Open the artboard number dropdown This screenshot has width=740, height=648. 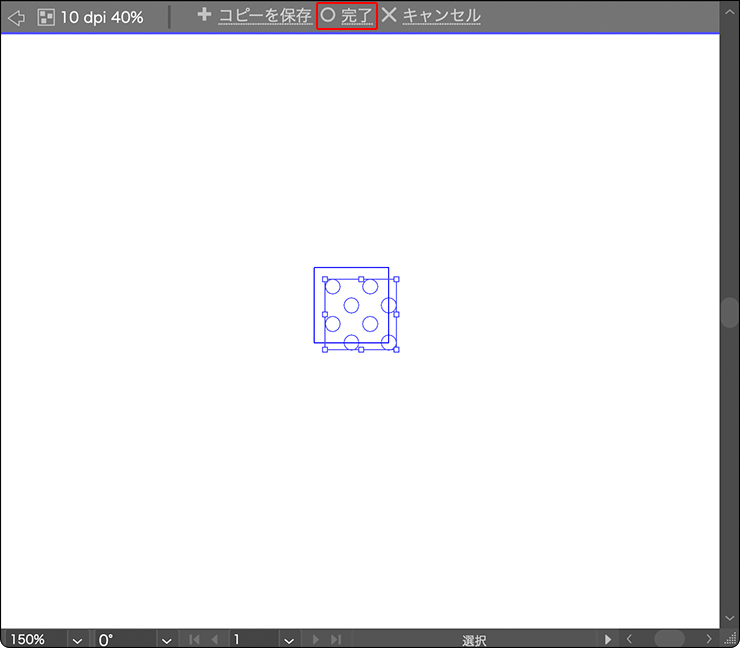288,639
